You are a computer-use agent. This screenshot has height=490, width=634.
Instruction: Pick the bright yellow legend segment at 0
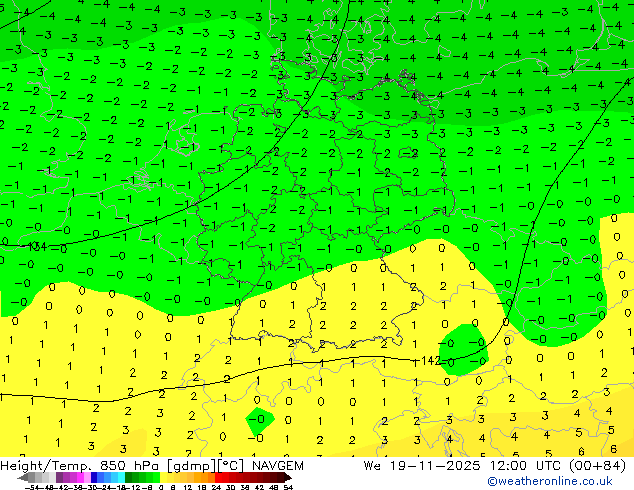pos(163,477)
